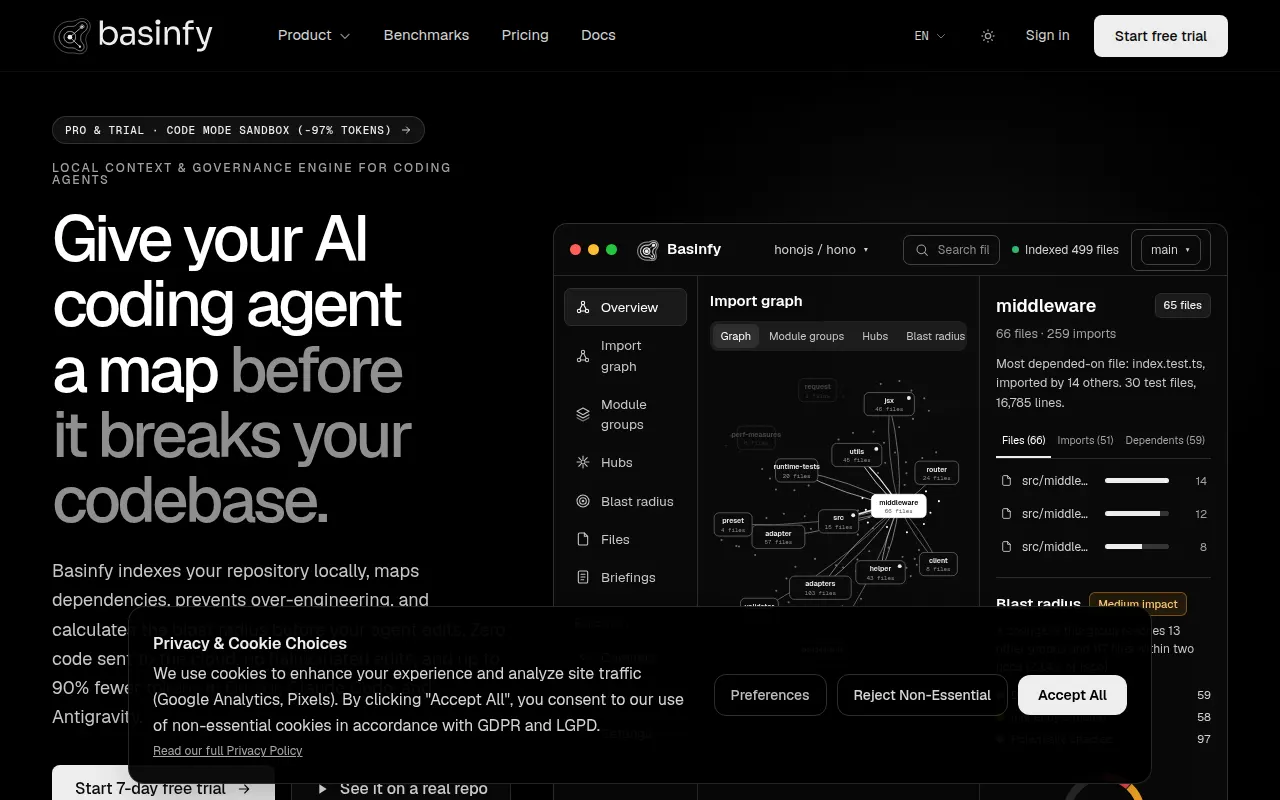Go to Benchmarks in the top navigation
The width and height of the screenshot is (1280, 800).
pos(426,35)
